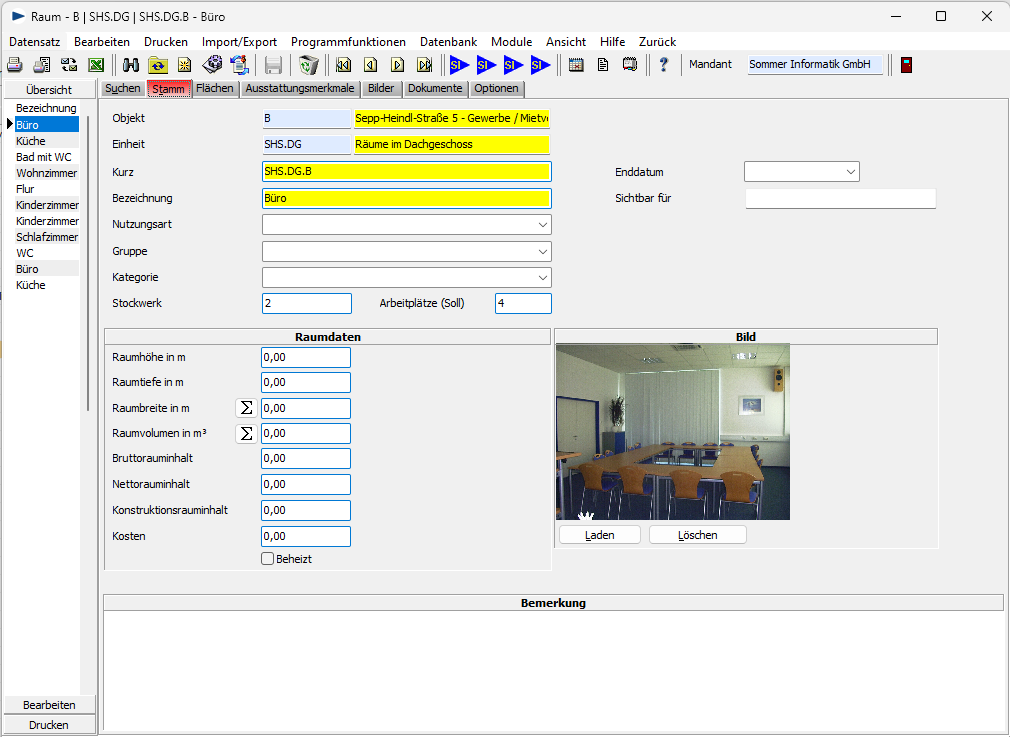1010x737 pixels.
Task: Click the binoculars search icon
Action: coord(131,65)
